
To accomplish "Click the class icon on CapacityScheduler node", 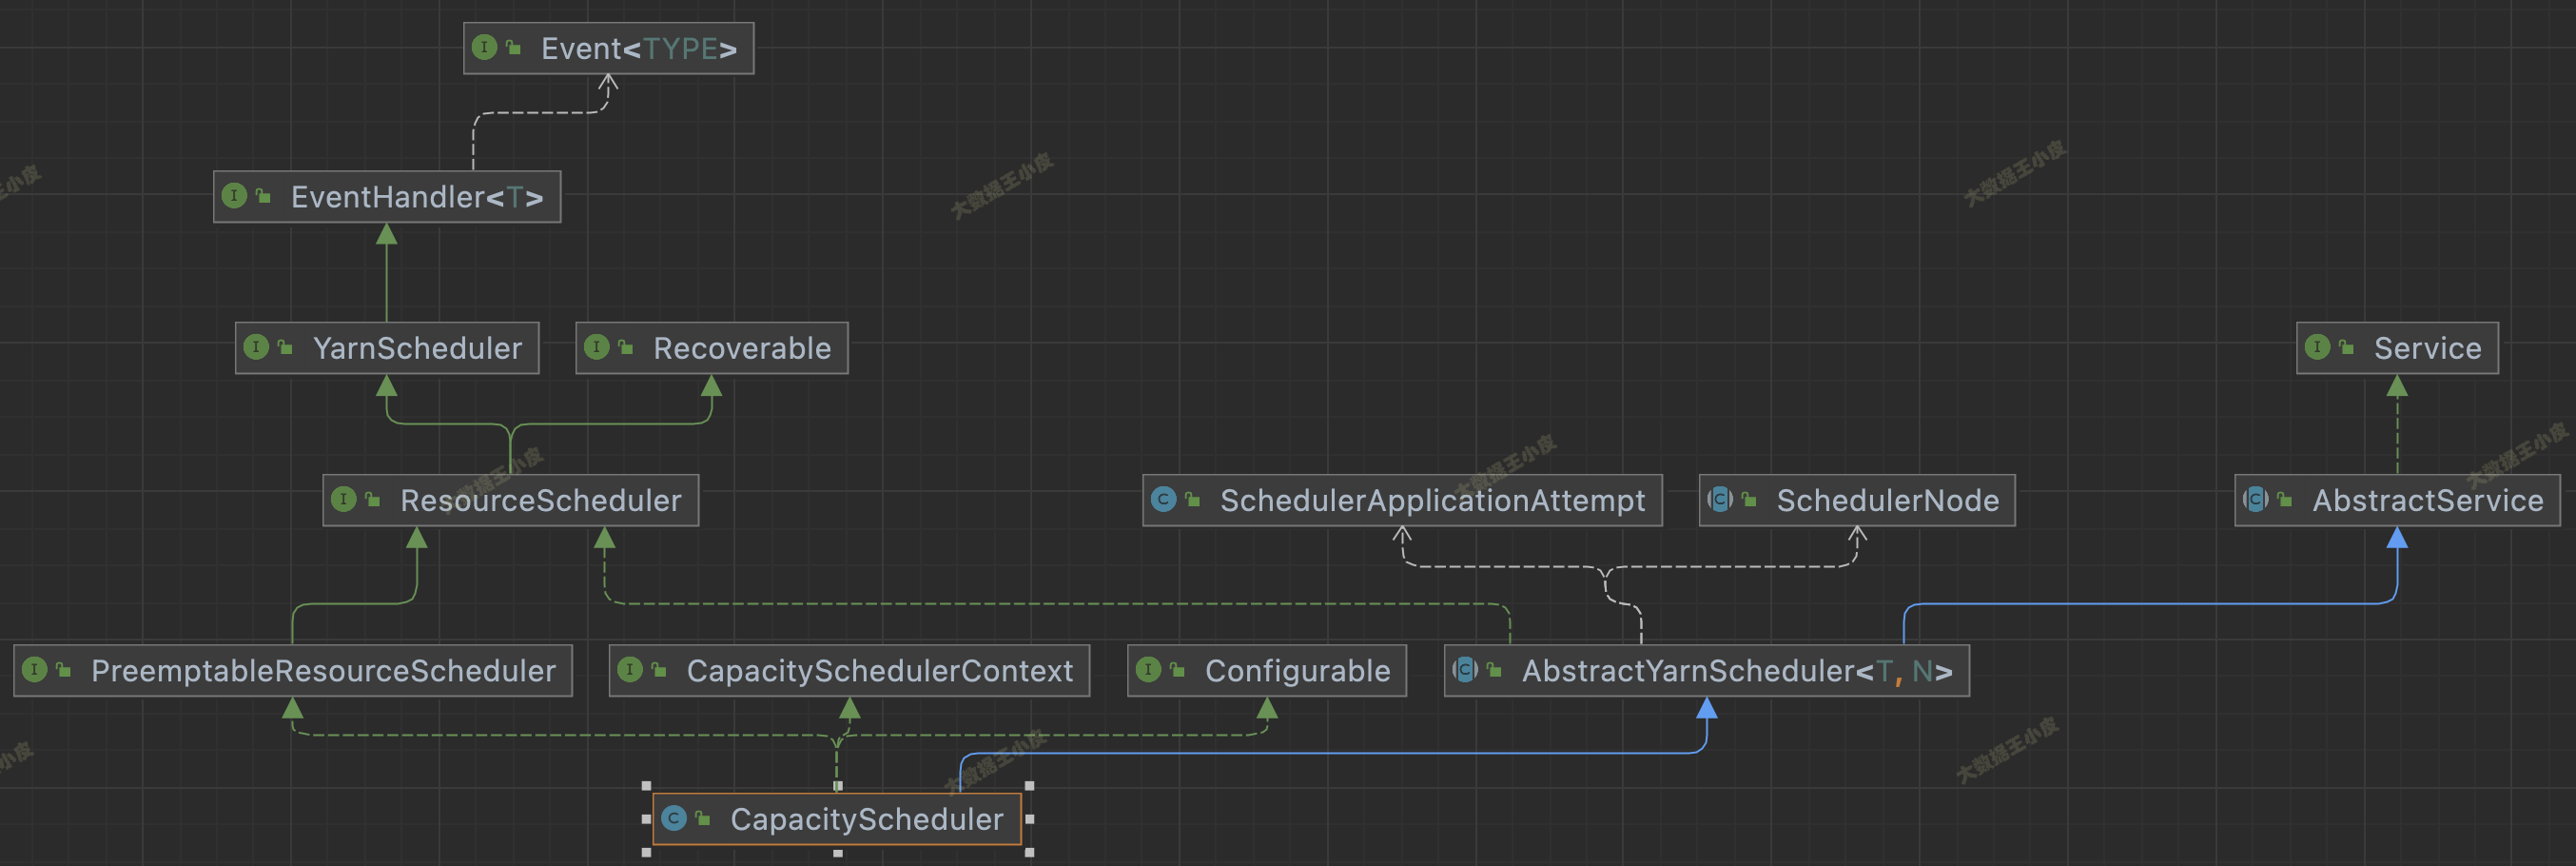I will [674, 818].
